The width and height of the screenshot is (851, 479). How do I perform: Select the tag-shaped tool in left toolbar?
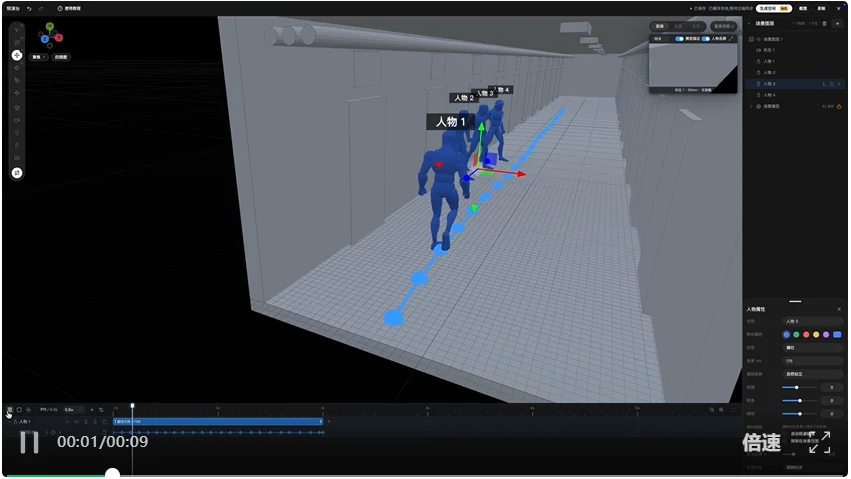click(x=17, y=80)
